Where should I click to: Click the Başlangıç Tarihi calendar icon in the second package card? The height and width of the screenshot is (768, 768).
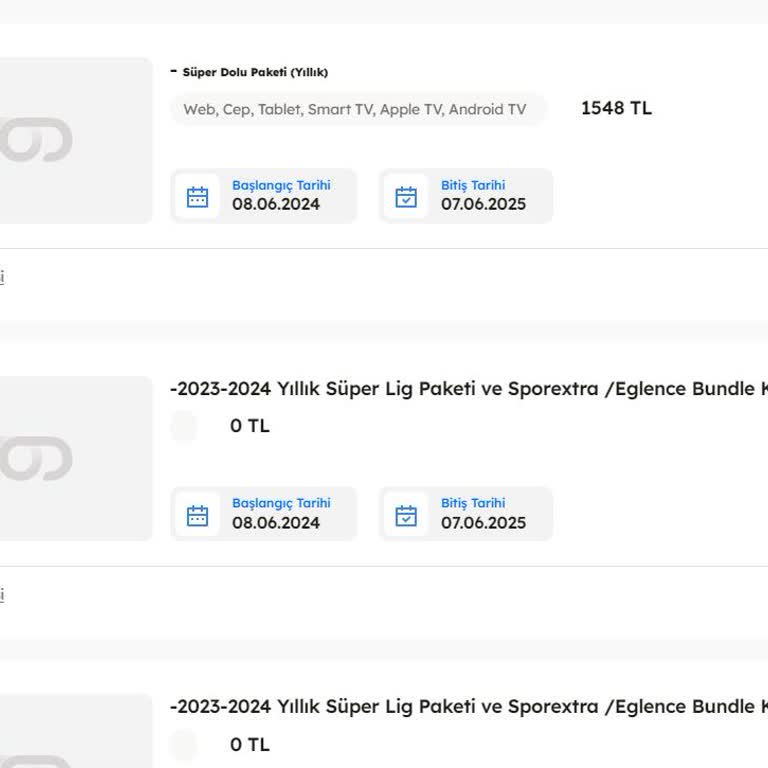(198, 515)
